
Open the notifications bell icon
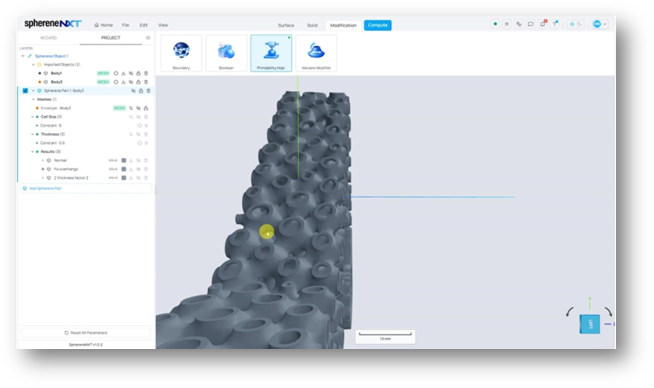(x=543, y=24)
